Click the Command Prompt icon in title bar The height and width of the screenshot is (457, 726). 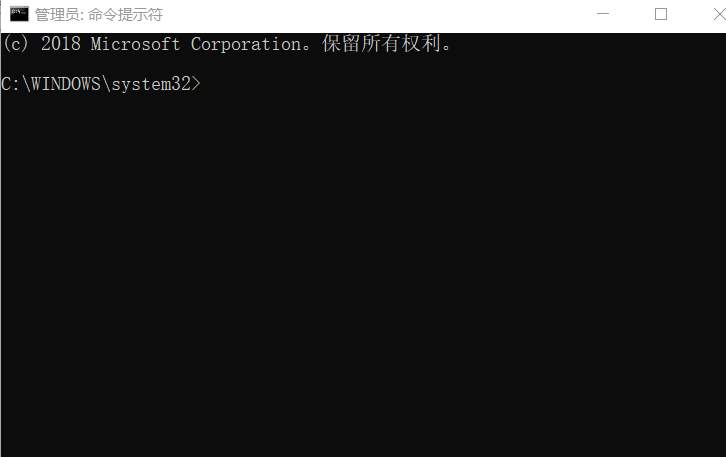click(x=18, y=14)
